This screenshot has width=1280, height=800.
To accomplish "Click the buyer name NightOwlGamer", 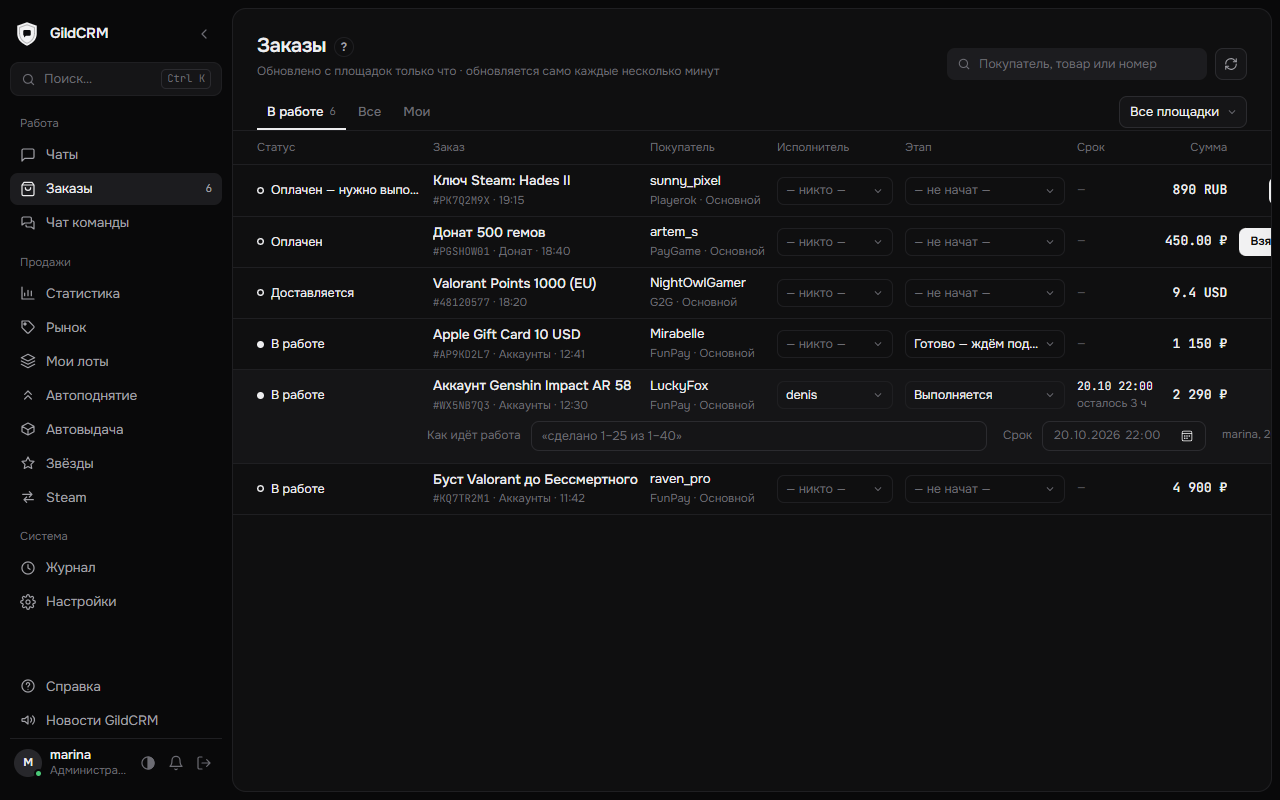I will [698, 283].
